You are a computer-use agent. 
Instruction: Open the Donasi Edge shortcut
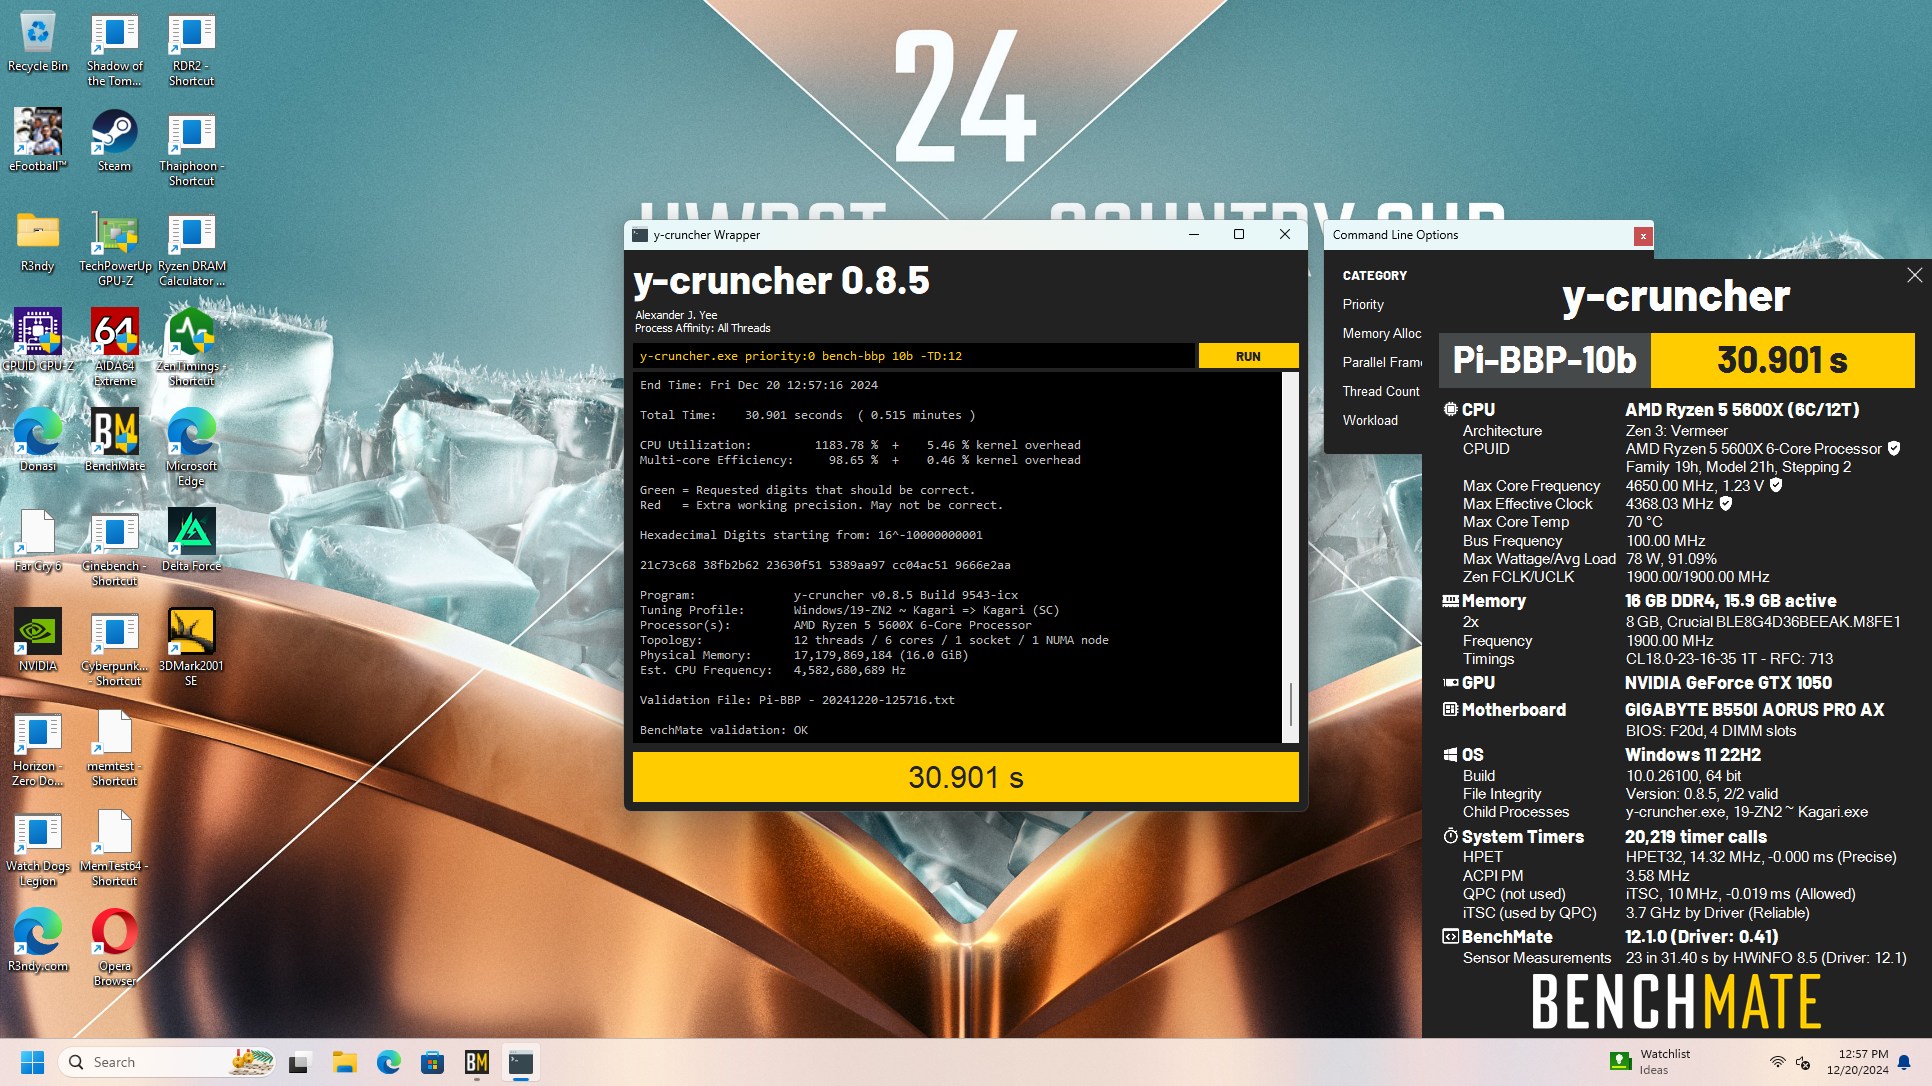38,440
